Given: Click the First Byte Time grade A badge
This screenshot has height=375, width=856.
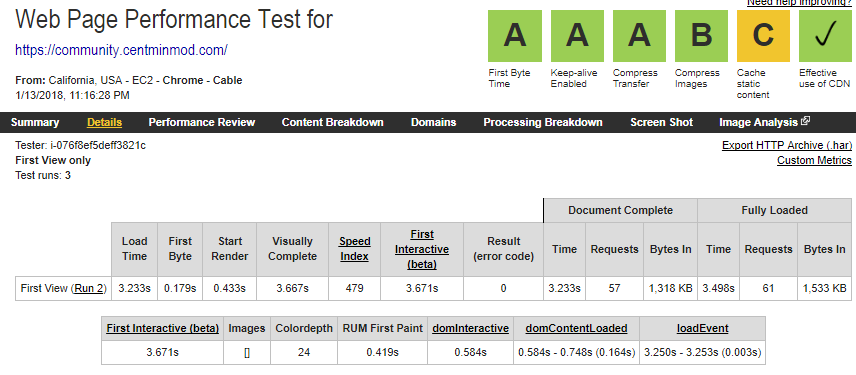Looking at the screenshot, I should coord(515,36).
